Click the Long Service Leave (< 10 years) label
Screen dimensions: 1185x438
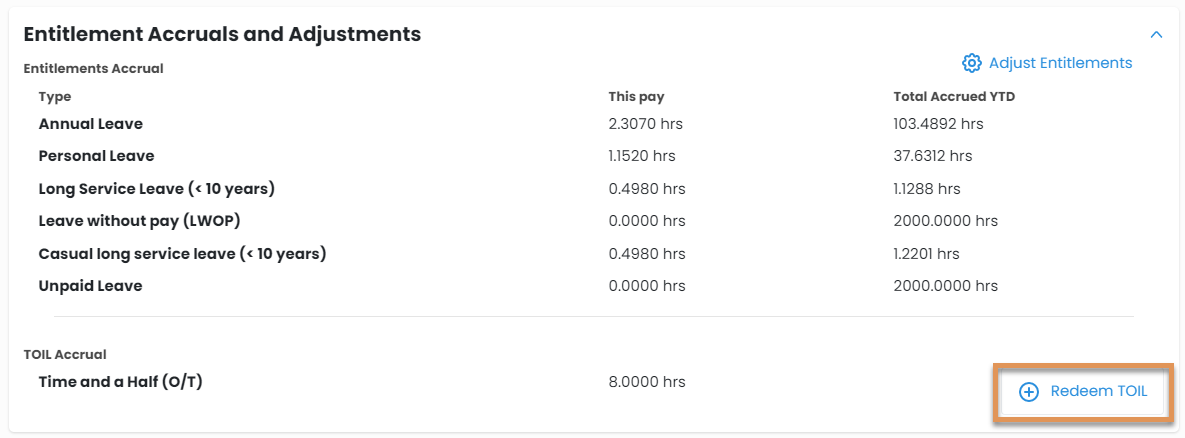tap(156, 188)
